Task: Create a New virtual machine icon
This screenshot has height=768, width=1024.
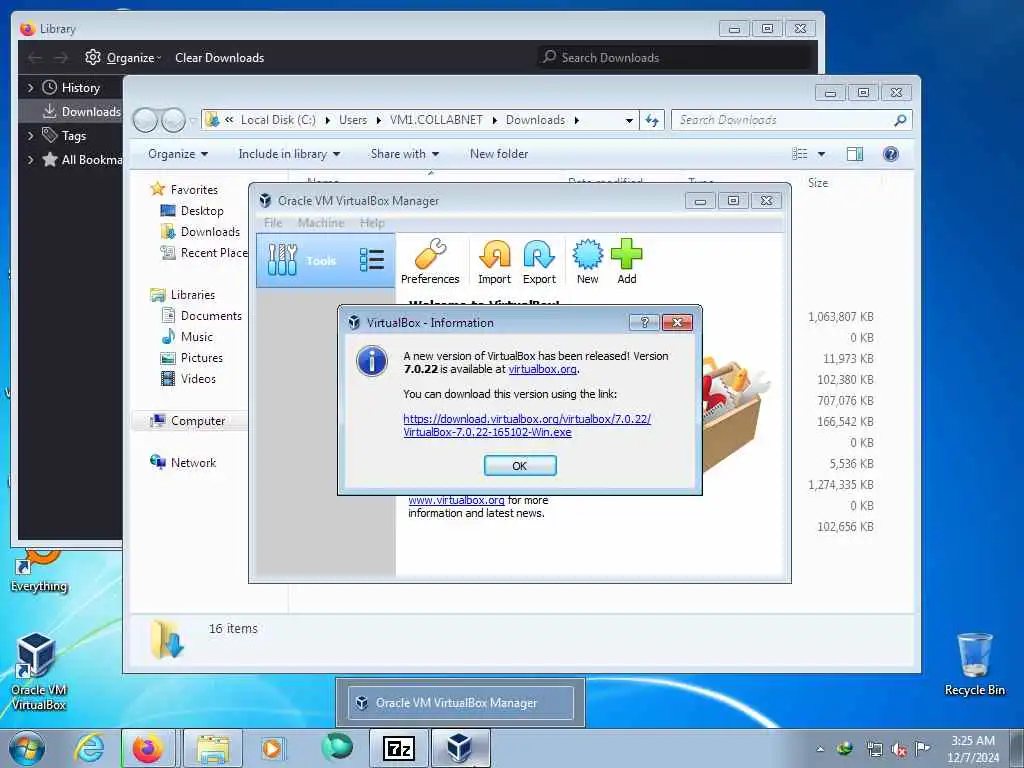Action: pyautogui.click(x=587, y=261)
